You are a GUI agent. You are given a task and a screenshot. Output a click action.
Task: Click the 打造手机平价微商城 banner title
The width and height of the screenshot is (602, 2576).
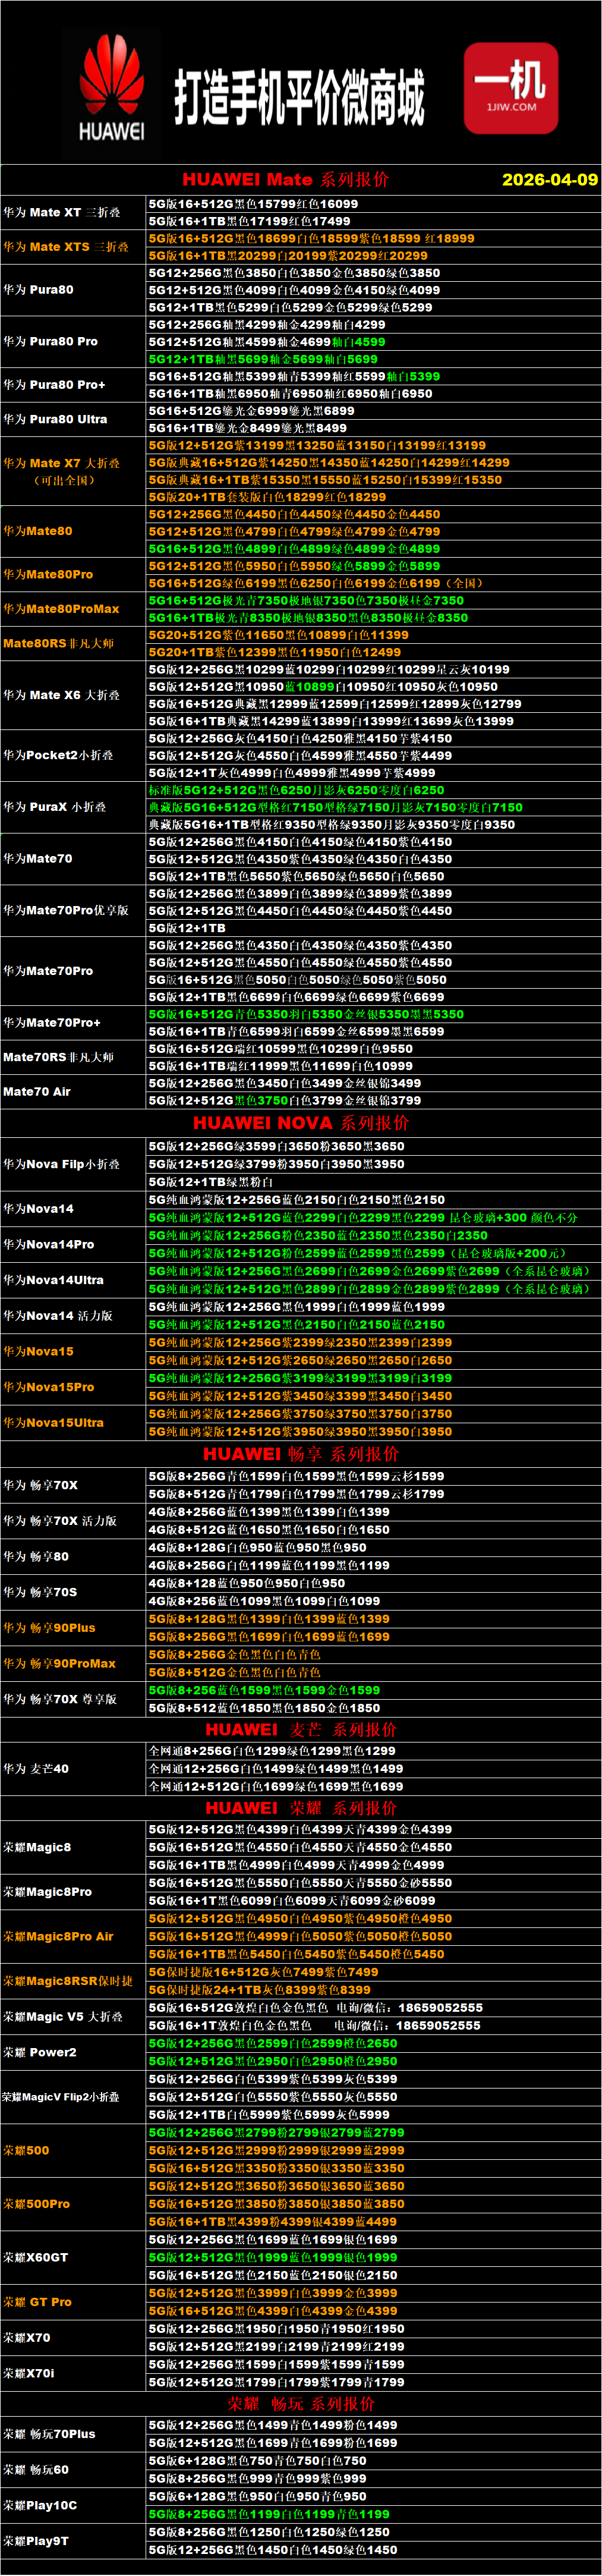click(x=299, y=97)
